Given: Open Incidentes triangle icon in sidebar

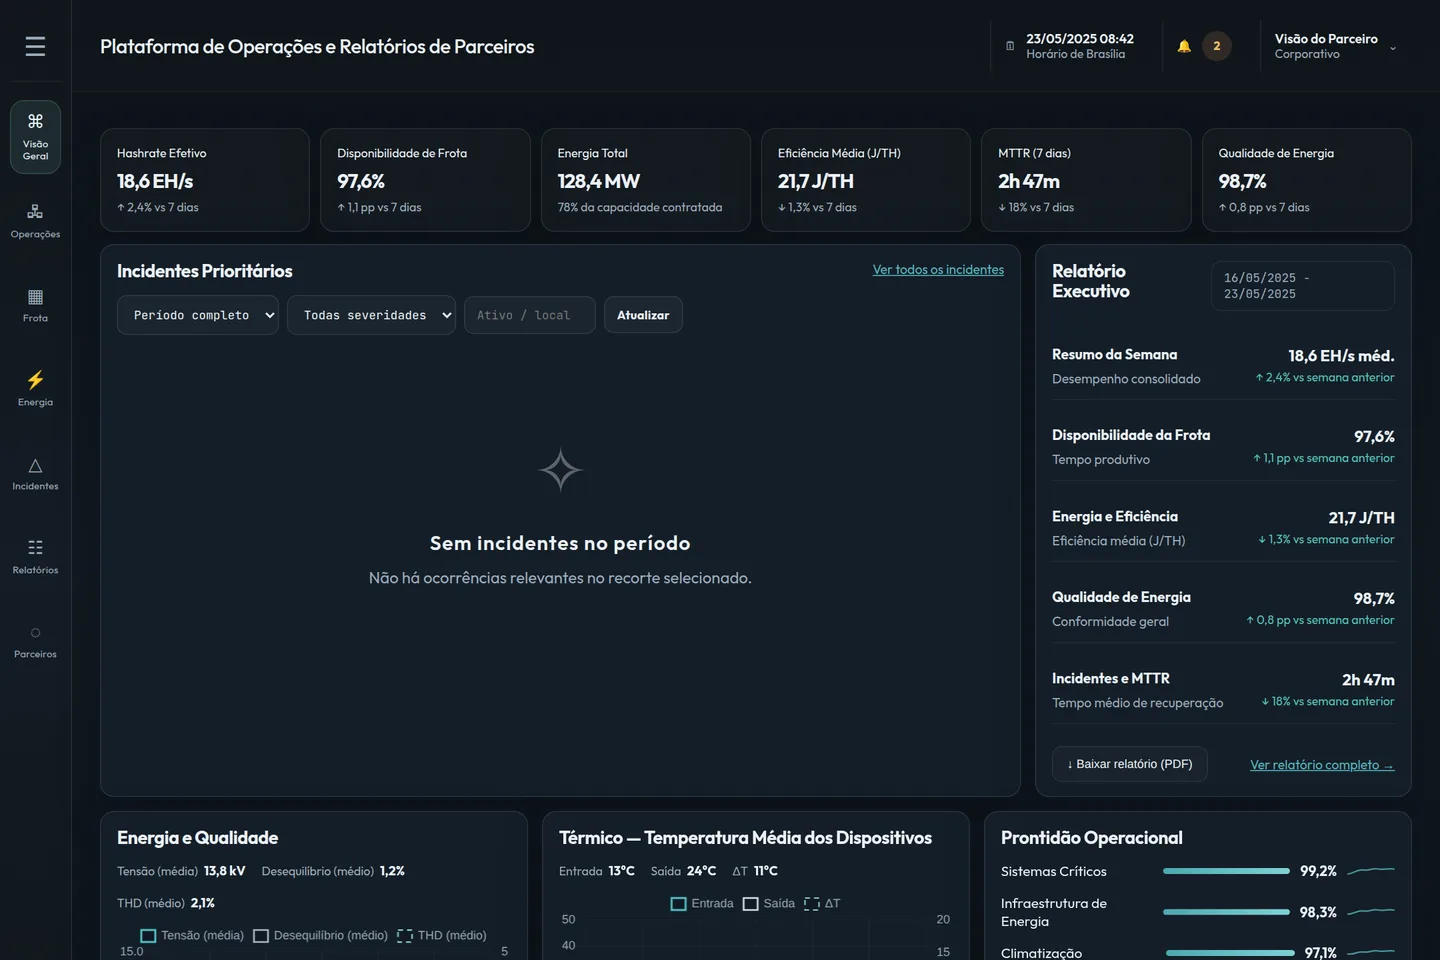Looking at the screenshot, I should pos(35,465).
